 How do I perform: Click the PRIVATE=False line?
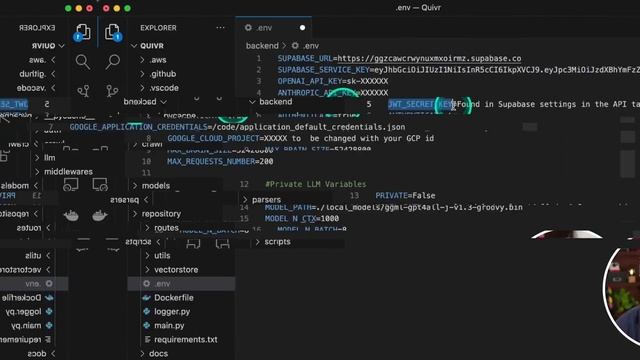(405, 196)
